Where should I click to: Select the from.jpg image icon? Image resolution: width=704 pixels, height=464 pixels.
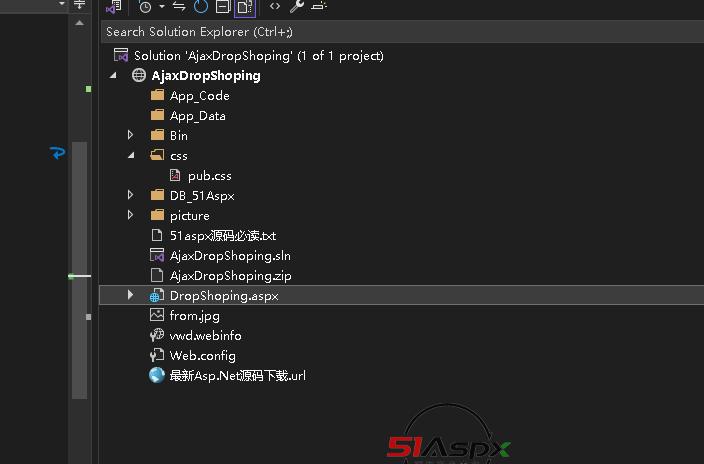(x=157, y=315)
